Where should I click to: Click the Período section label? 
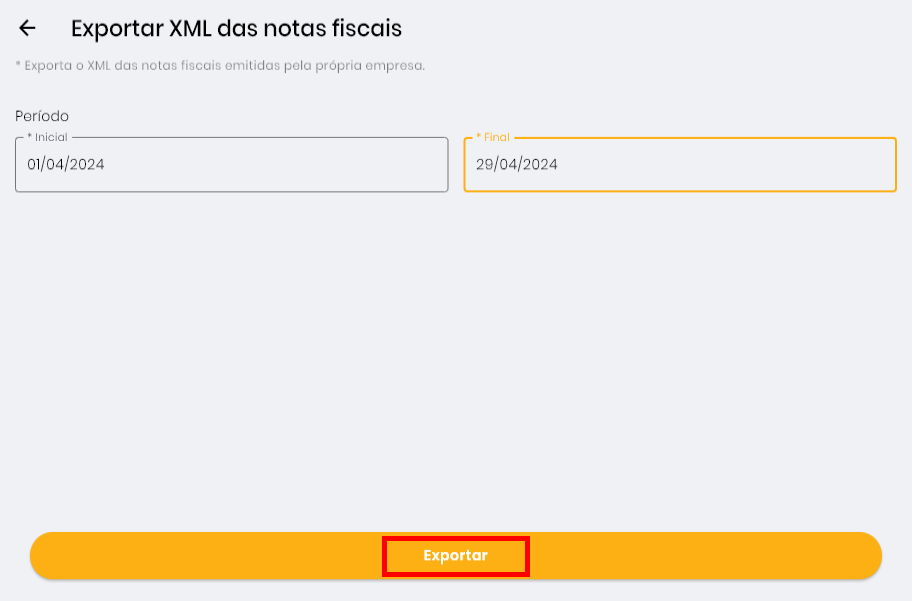click(x=42, y=116)
